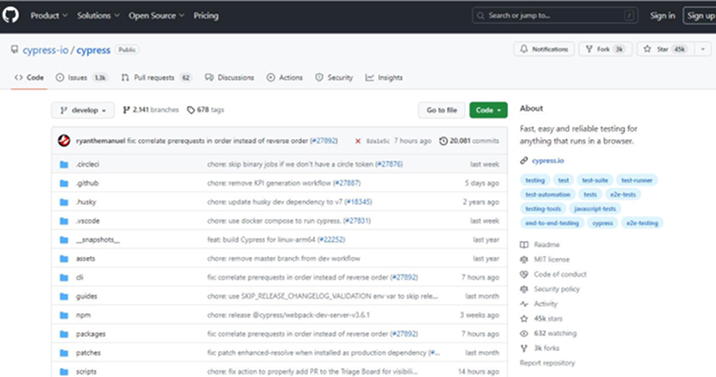Viewport: 716px width, 377px height.
Task: Open the cypress-io organization link
Action: tap(45, 50)
